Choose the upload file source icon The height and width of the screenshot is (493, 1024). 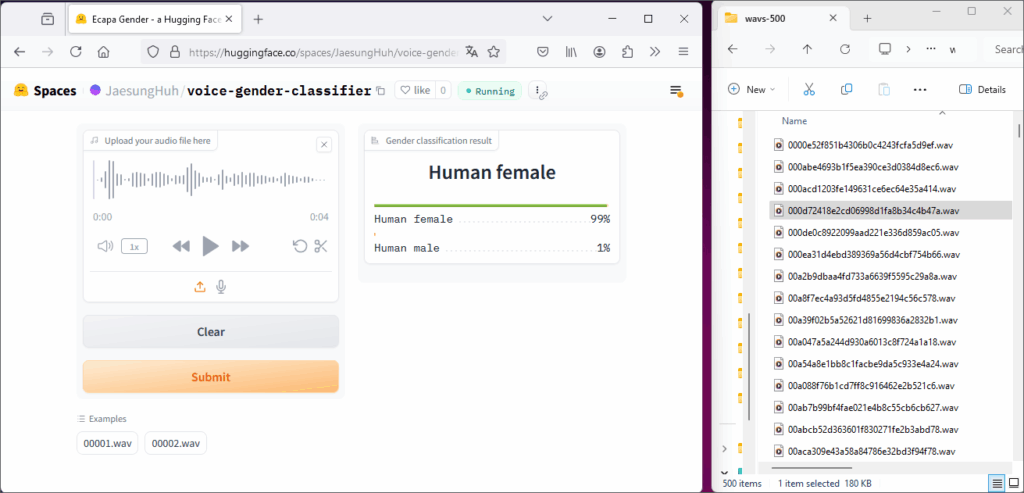click(200, 287)
